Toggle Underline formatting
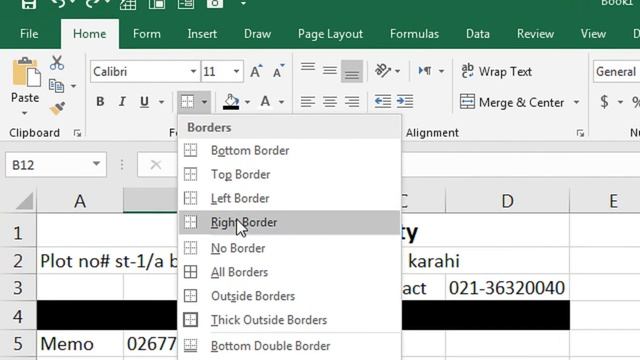This screenshot has height=360, width=640. (x=144, y=102)
